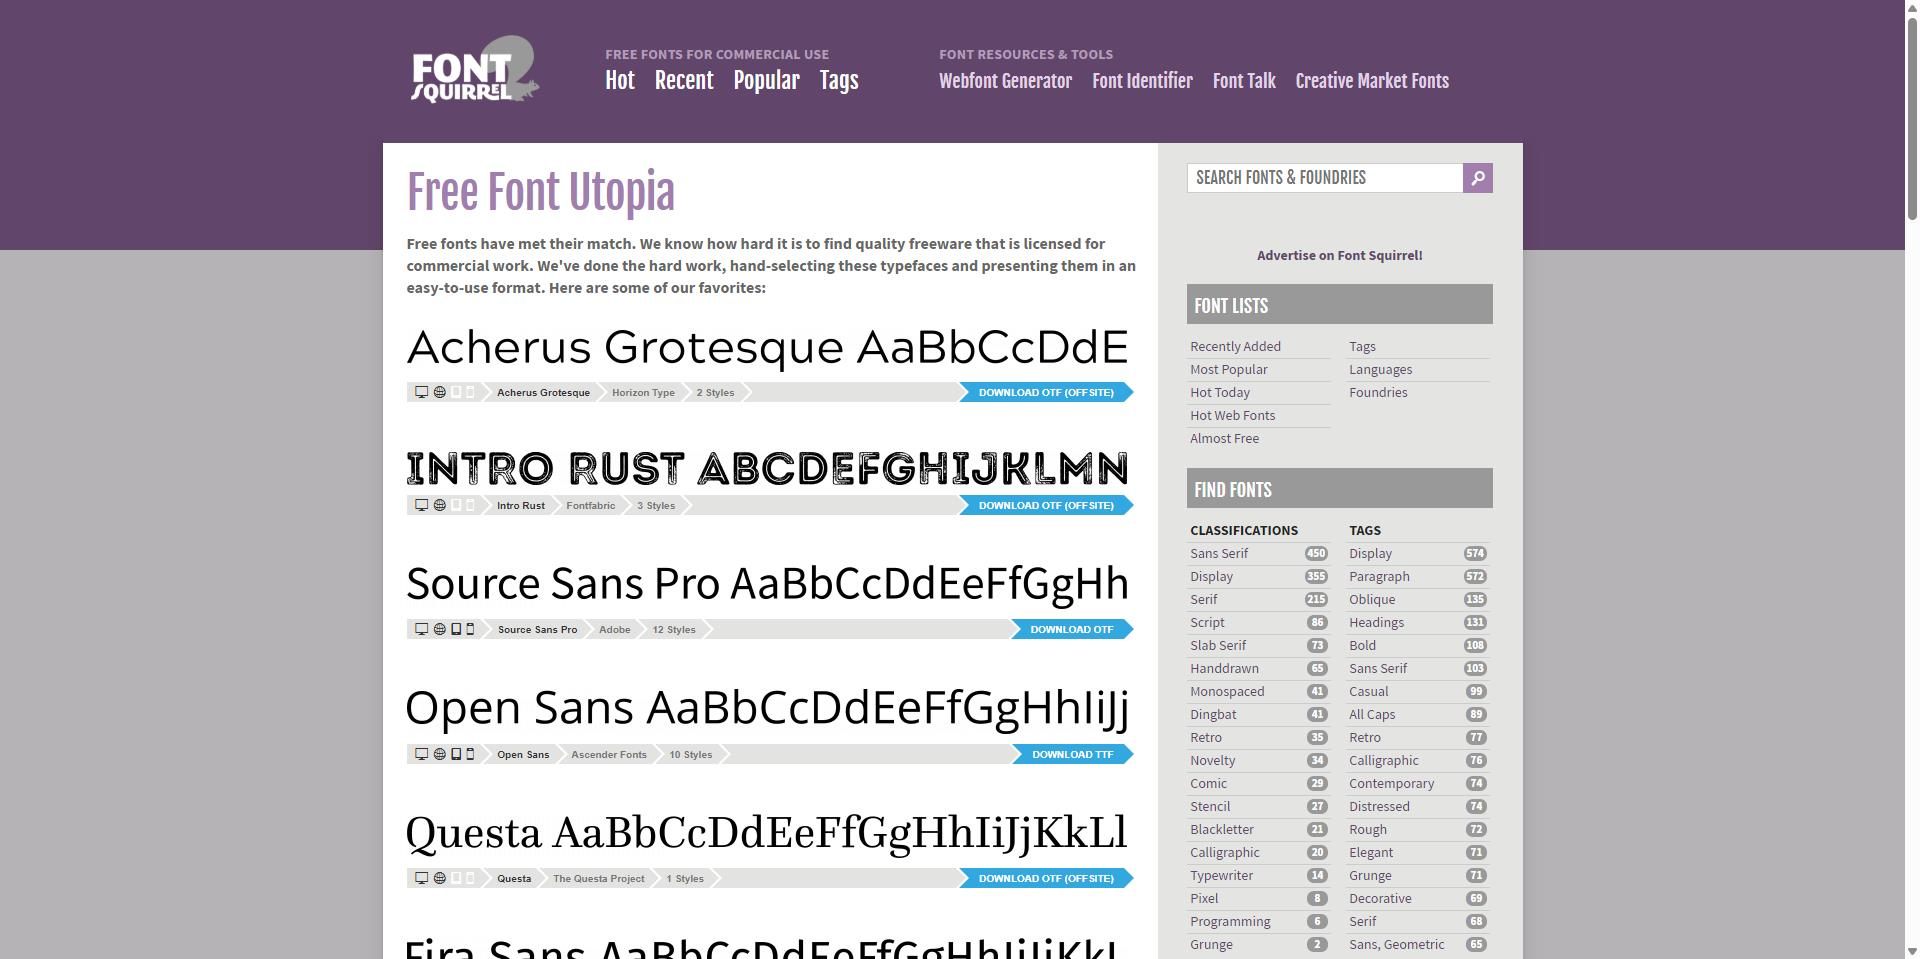The height and width of the screenshot is (959, 1920).
Task: Open Hot Web Fonts list
Action: (x=1232, y=415)
